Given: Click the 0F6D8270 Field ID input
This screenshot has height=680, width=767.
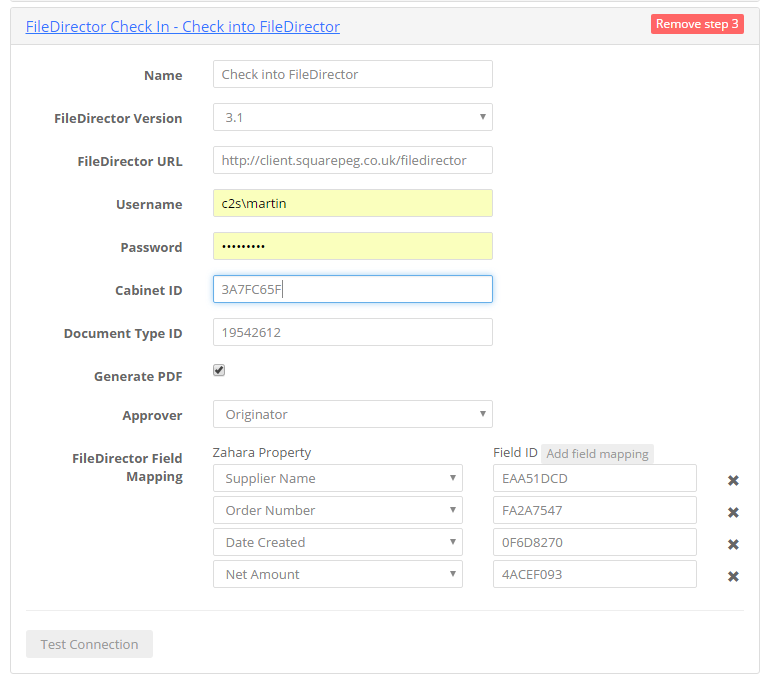Looking at the screenshot, I should click(x=595, y=542).
